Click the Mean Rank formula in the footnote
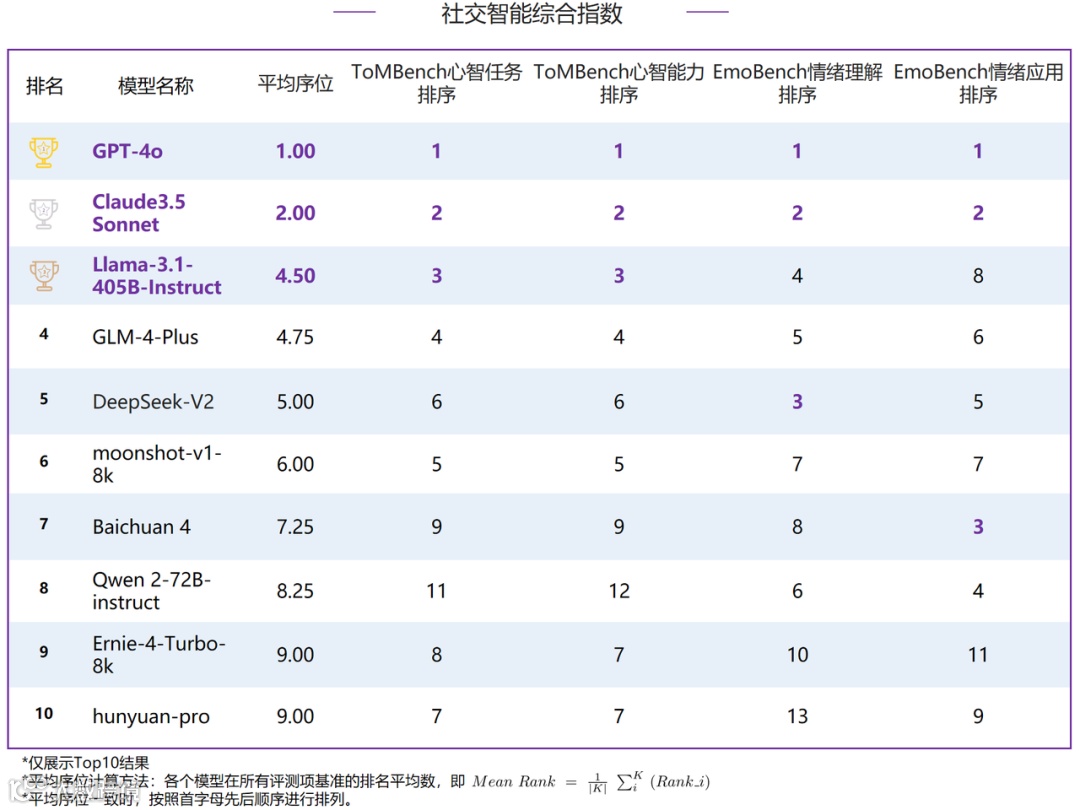This screenshot has height=810, width=1080. click(591, 782)
